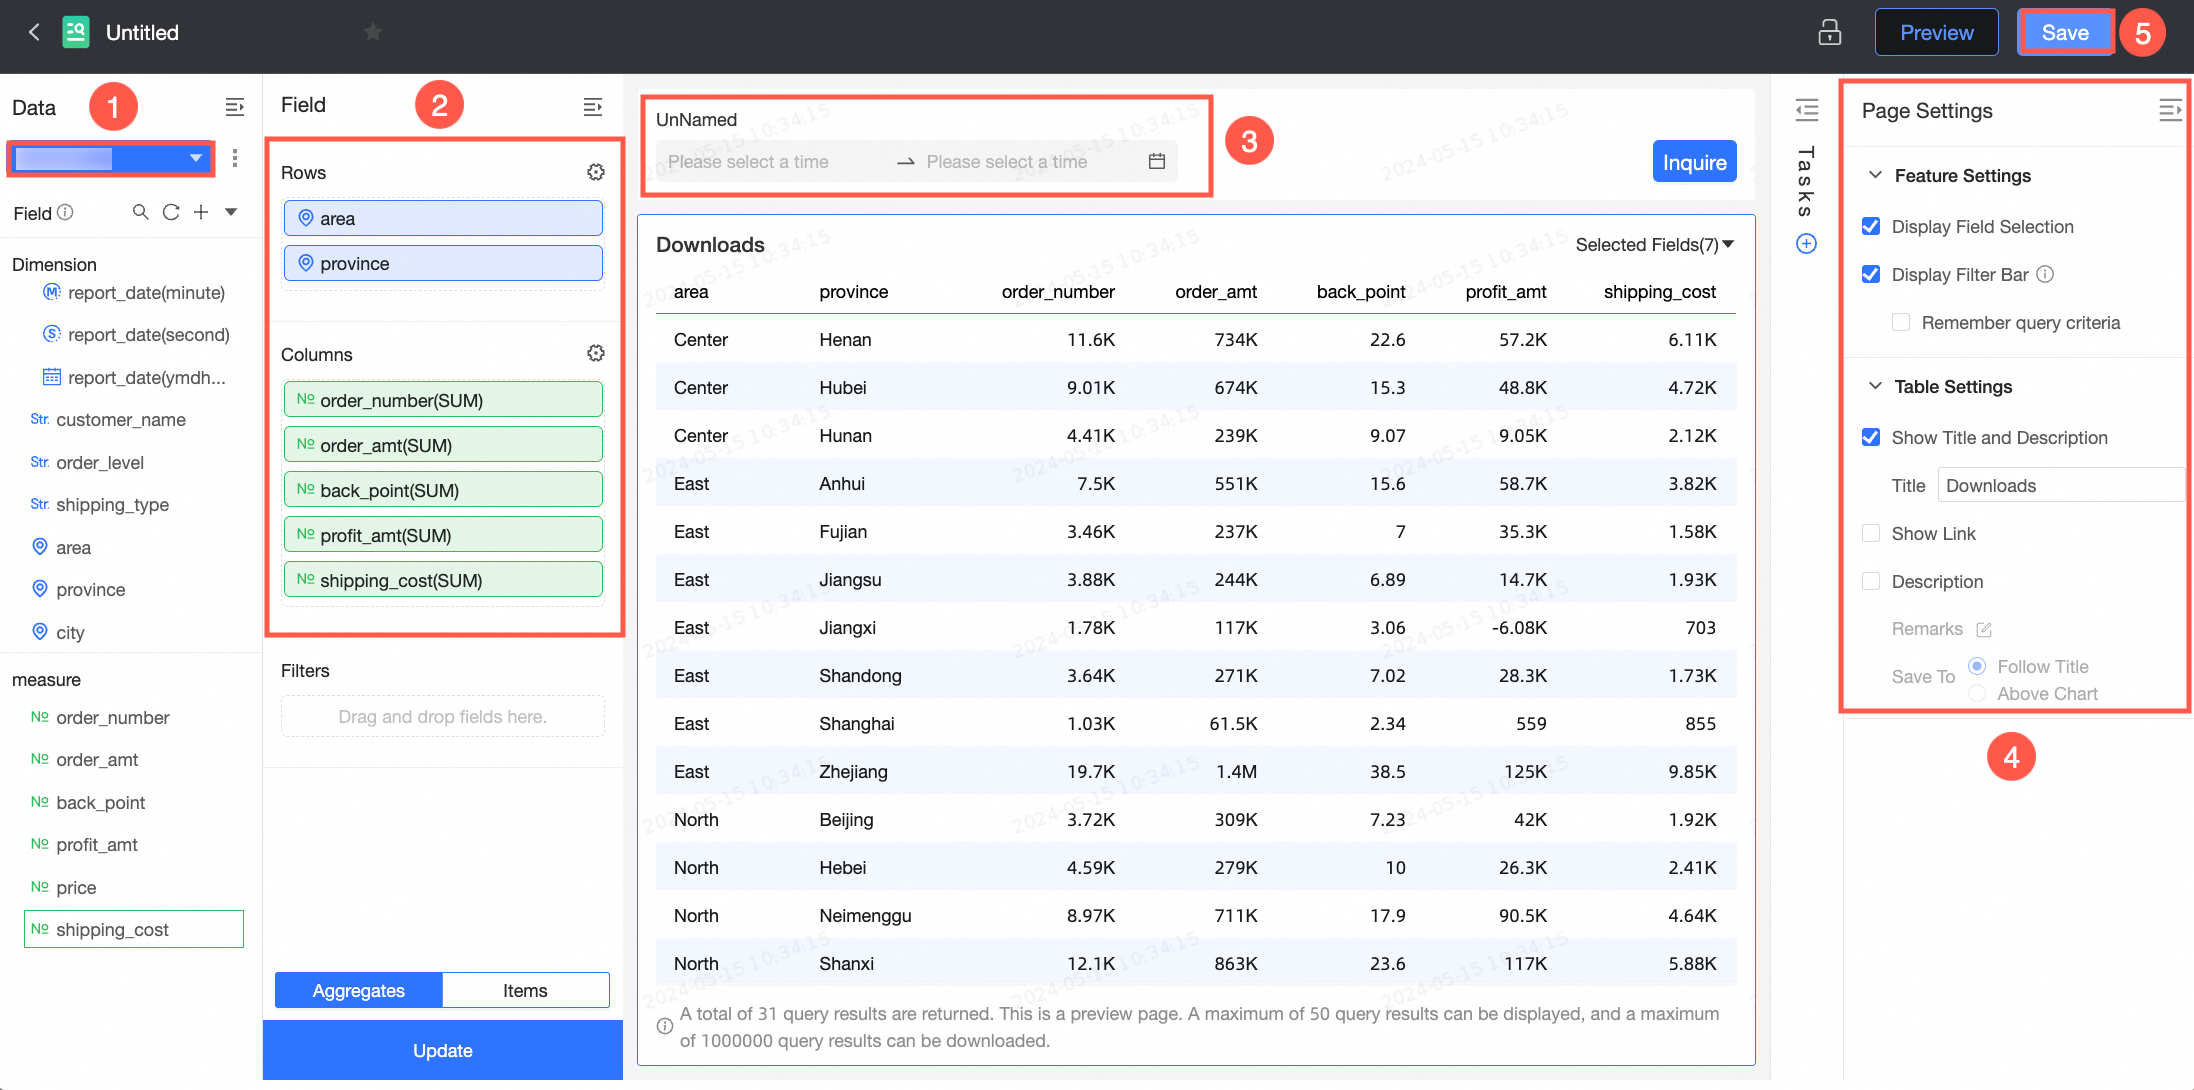Add a task with plus circle icon
This screenshot has width=2194, height=1090.
pyautogui.click(x=1806, y=244)
